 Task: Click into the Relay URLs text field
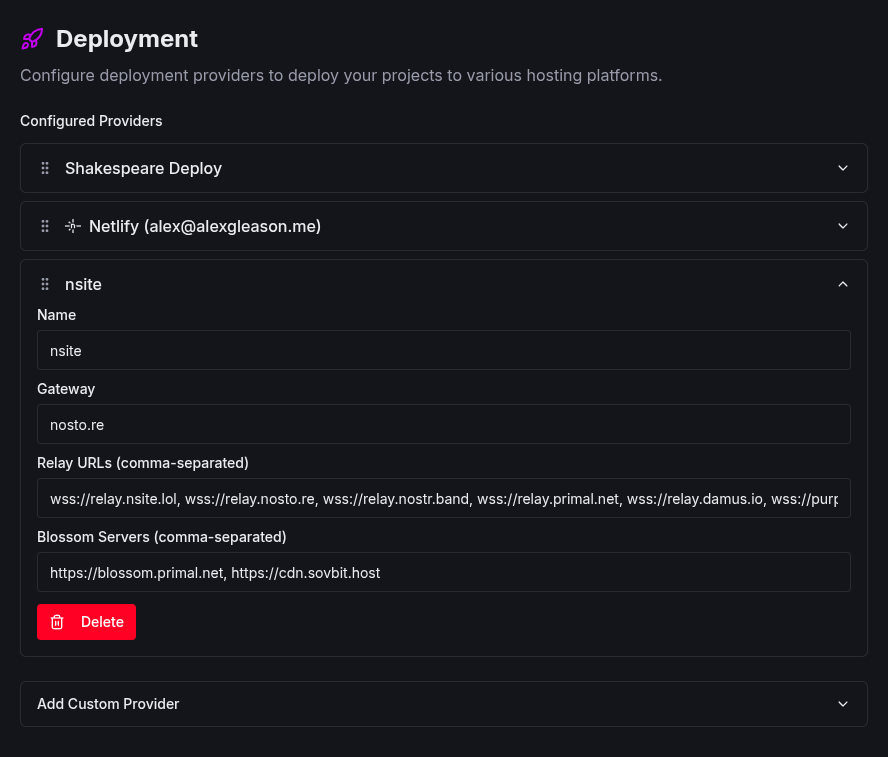pos(443,498)
